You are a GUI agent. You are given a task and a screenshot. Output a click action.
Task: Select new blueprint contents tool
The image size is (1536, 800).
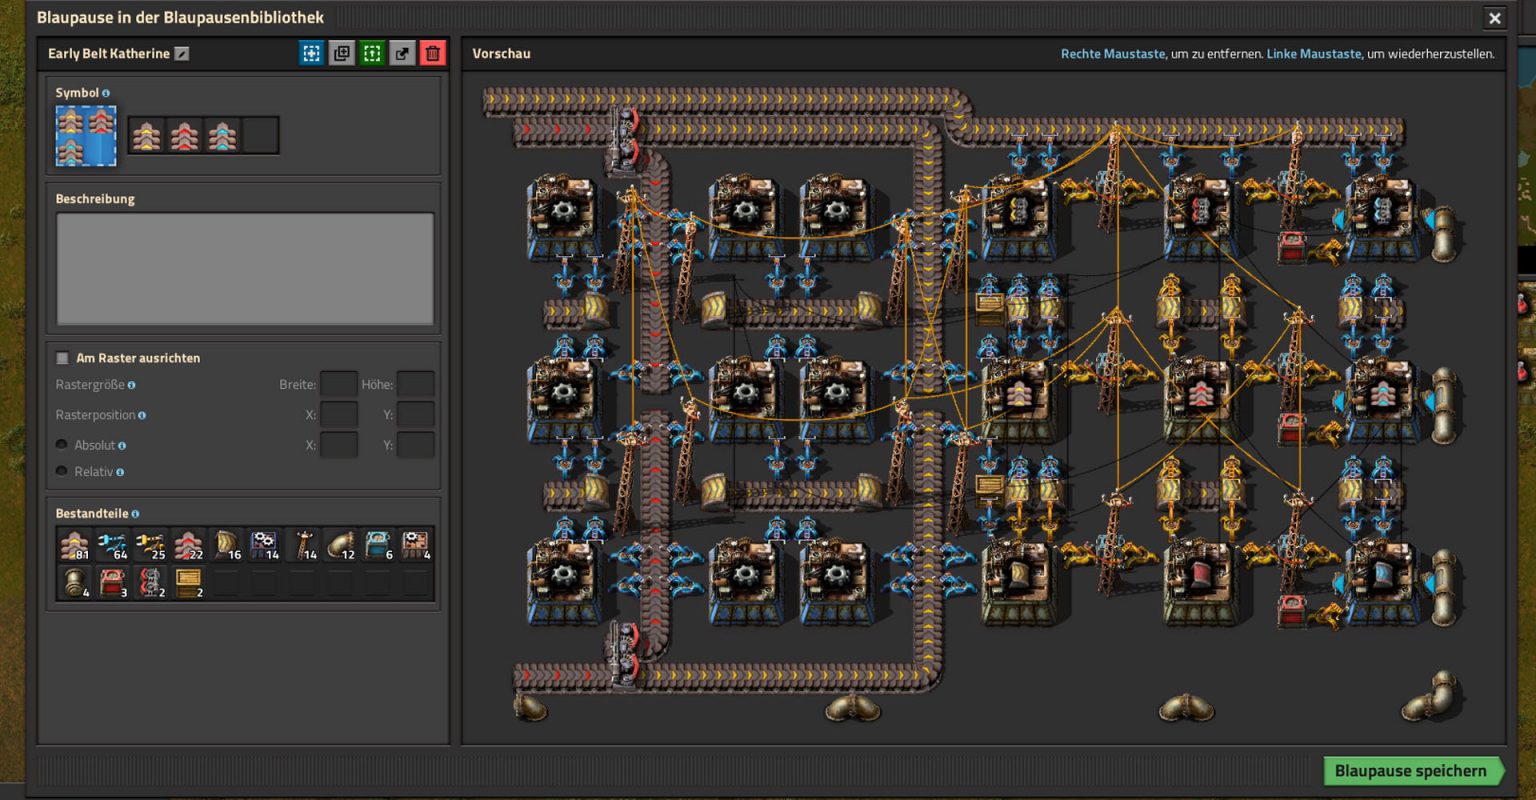point(372,53)
